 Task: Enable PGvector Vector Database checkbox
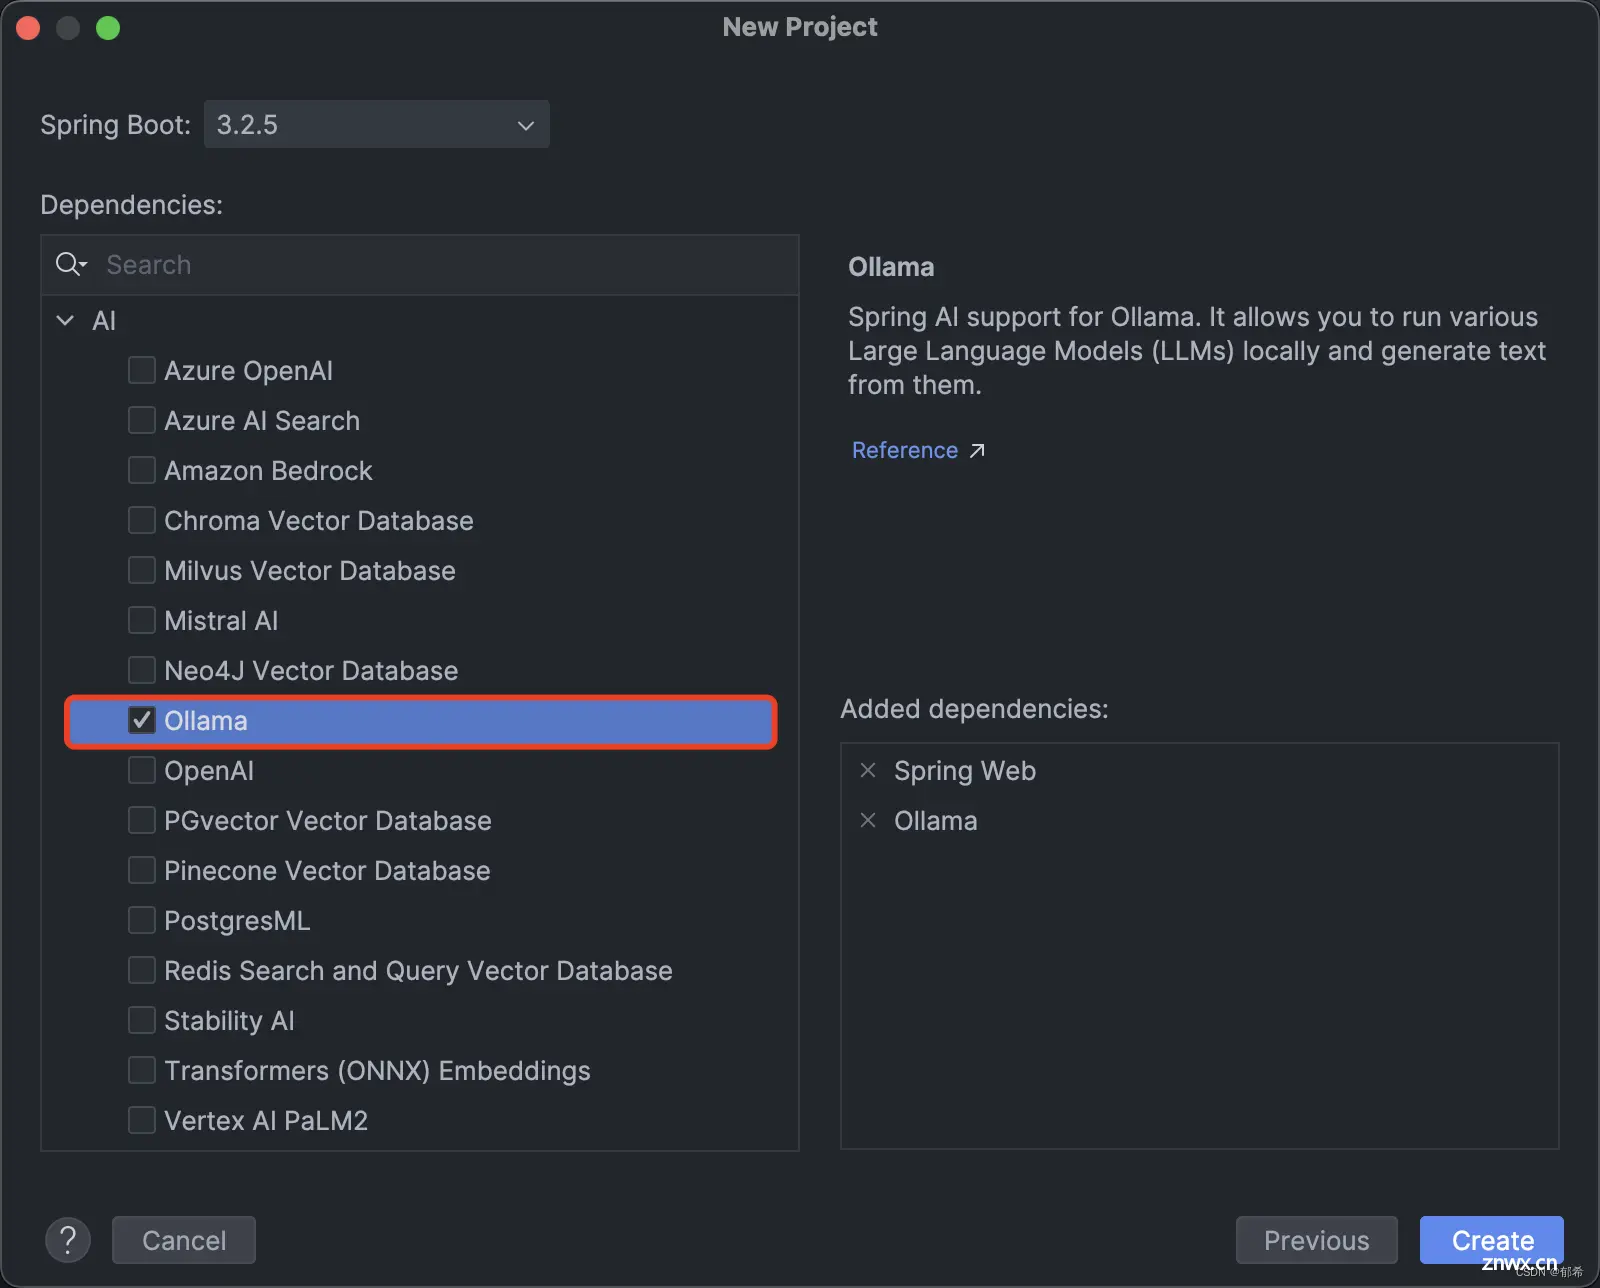coord(142,820)
